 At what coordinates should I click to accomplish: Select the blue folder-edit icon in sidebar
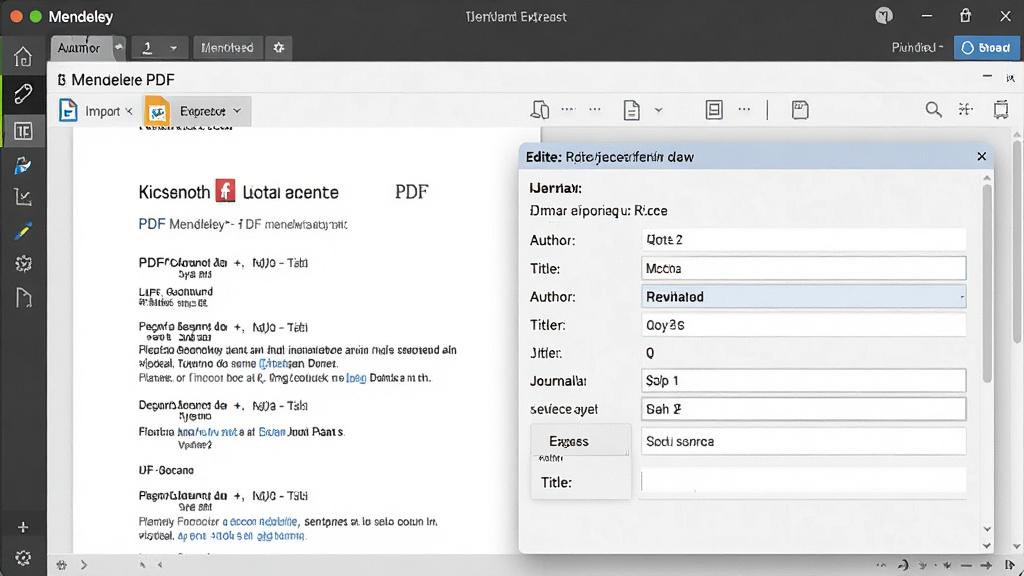pos(23,165)
